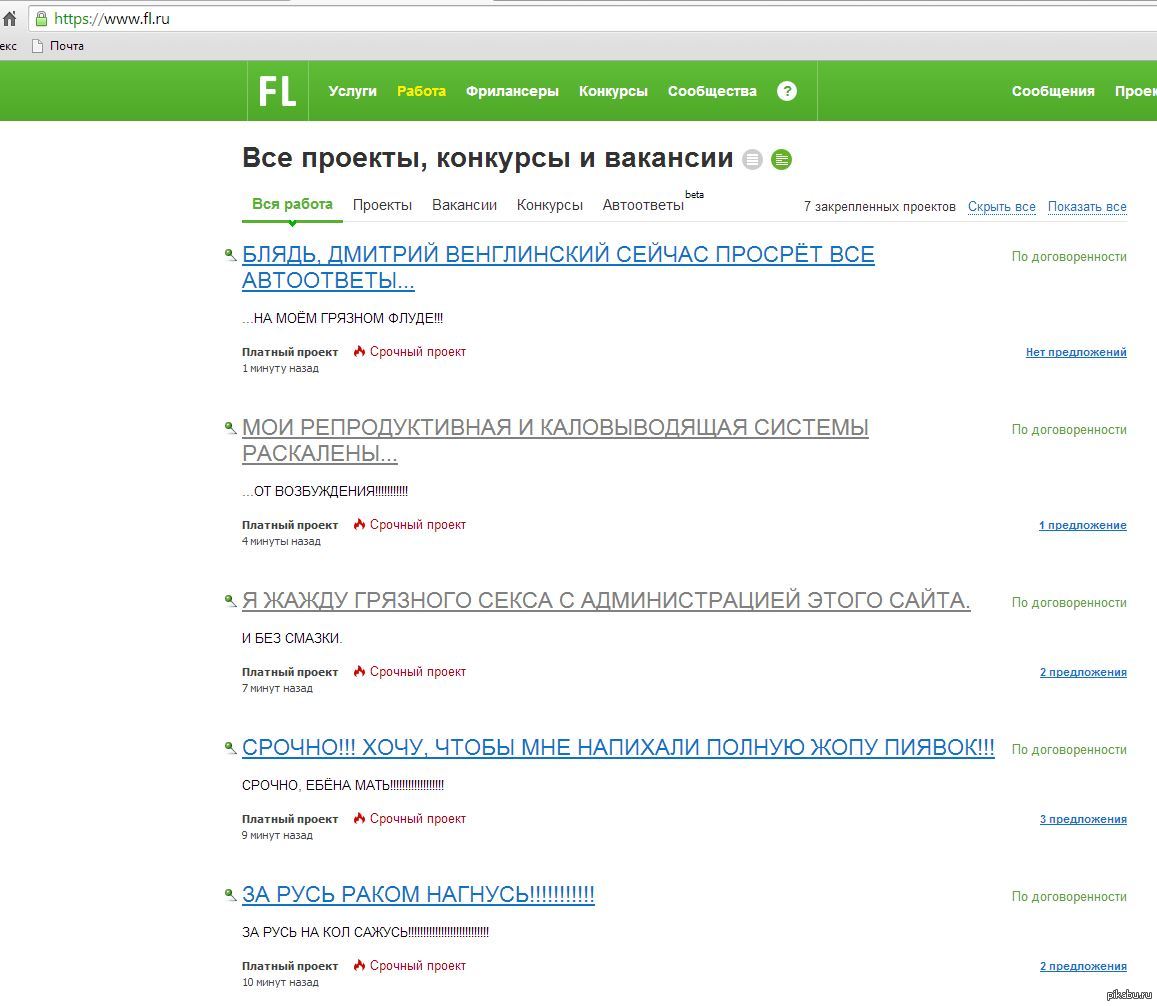
Task: Open the Работа menu item
Action: [x=421, y=91]
